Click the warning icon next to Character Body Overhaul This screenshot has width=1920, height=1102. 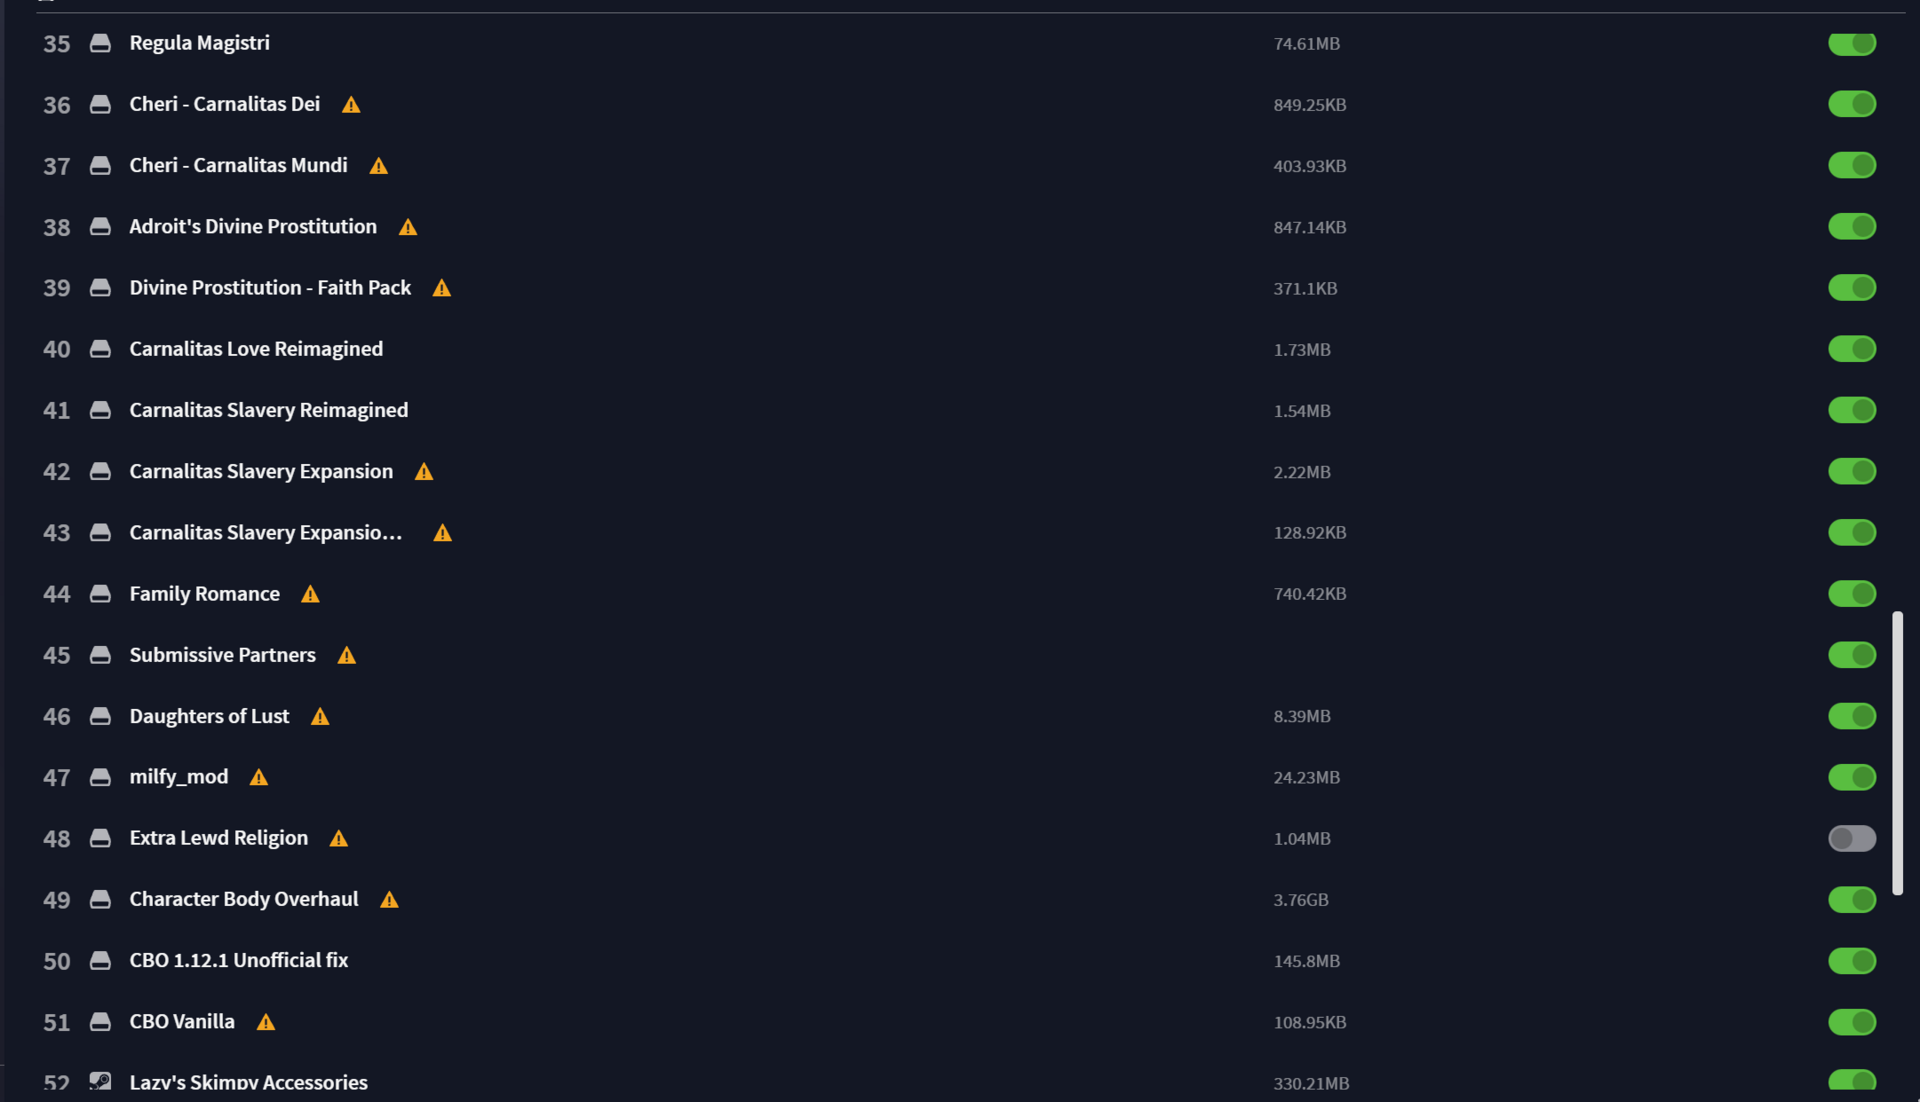(x=390, y=899)
